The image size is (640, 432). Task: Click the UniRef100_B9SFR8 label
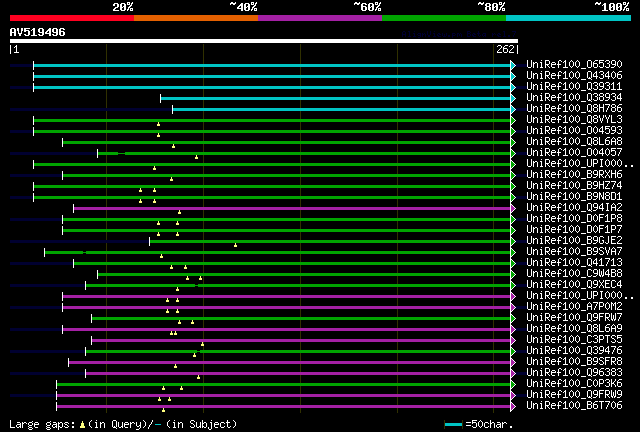(574, 362)
